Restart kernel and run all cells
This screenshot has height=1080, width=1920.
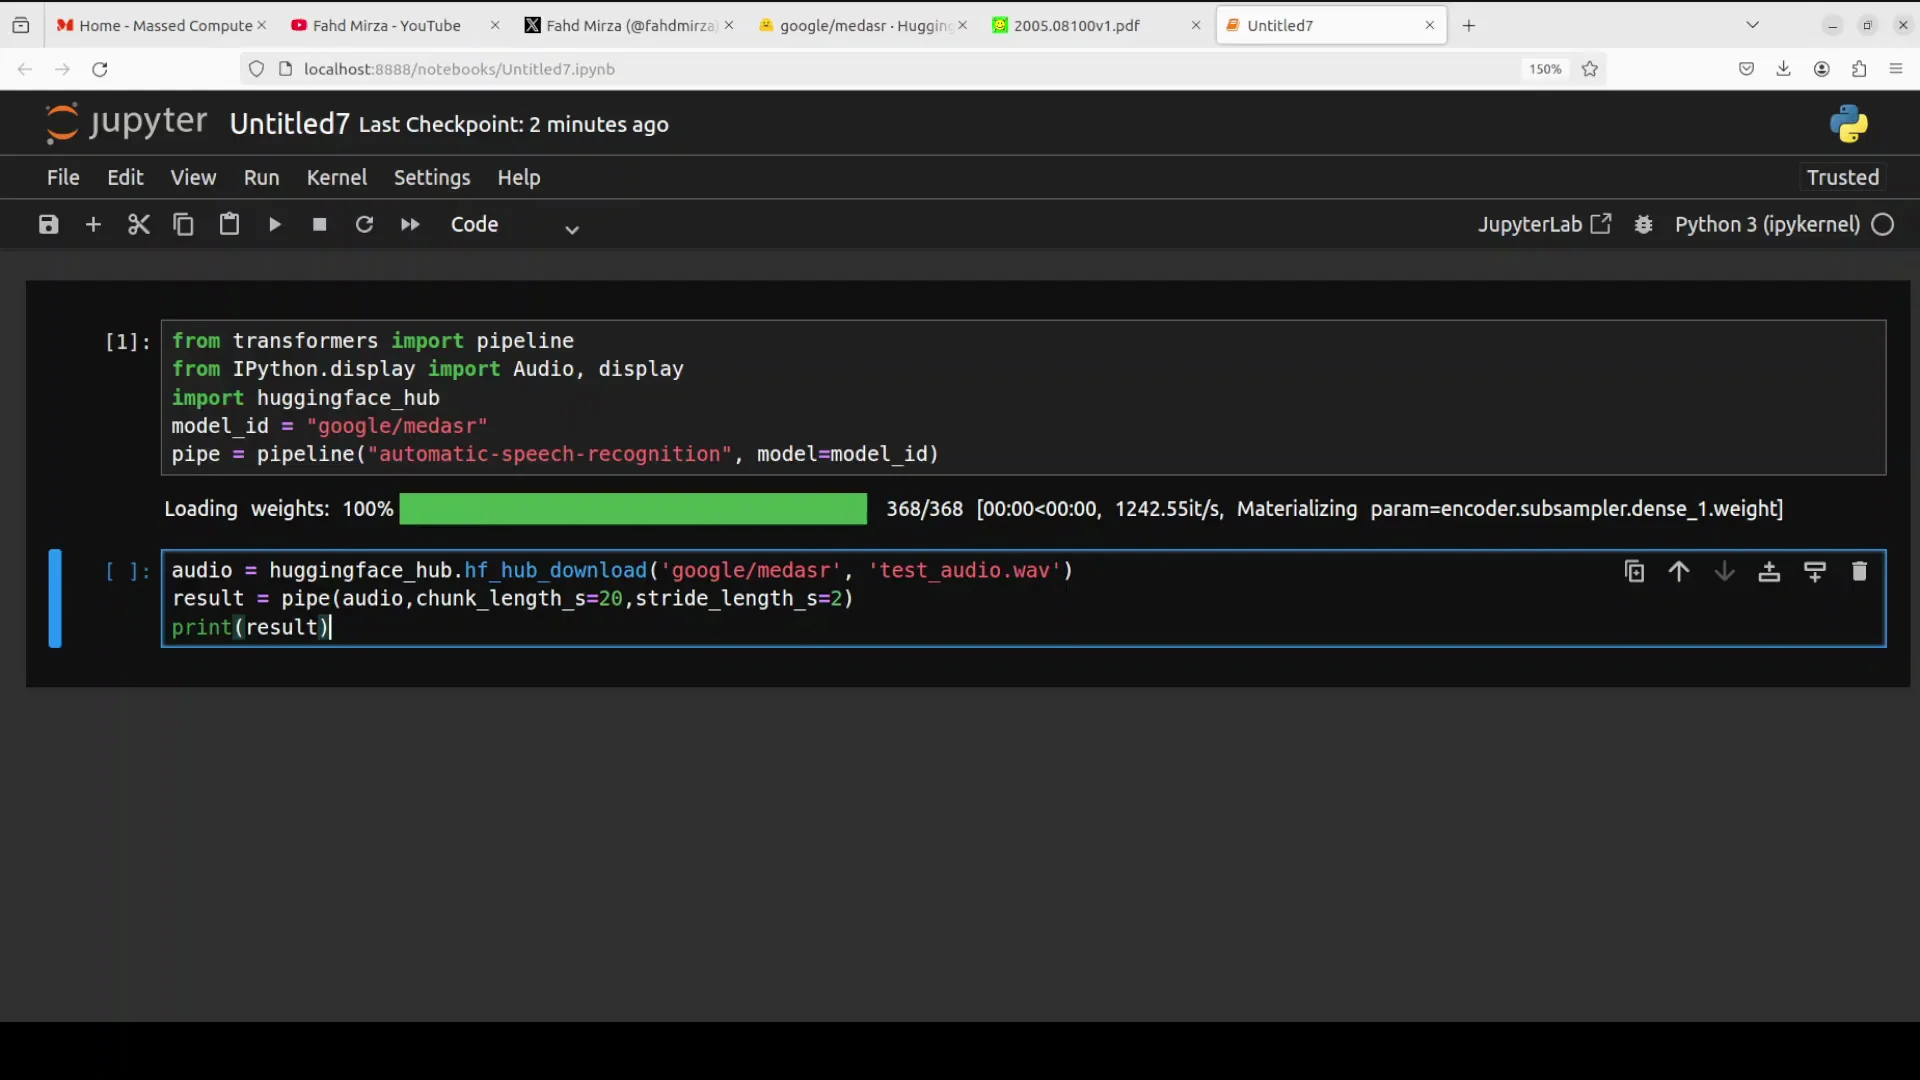click(410, 224)
